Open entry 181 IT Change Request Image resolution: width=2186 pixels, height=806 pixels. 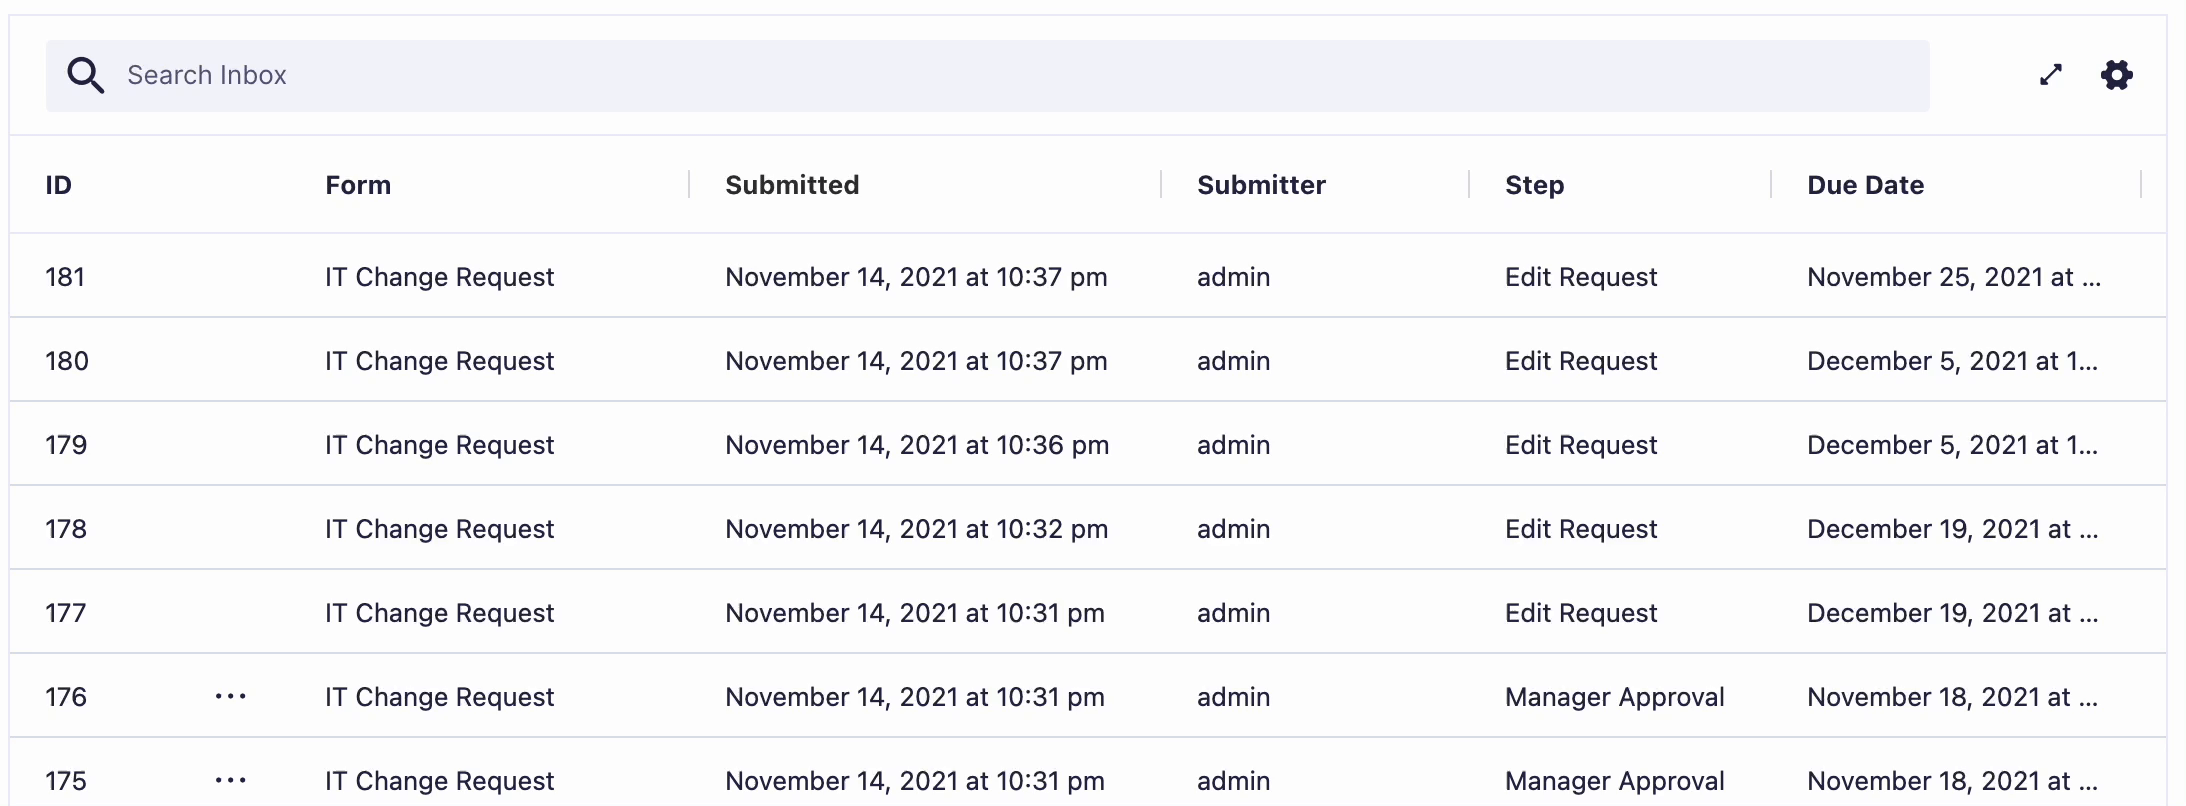coord(439,277)
